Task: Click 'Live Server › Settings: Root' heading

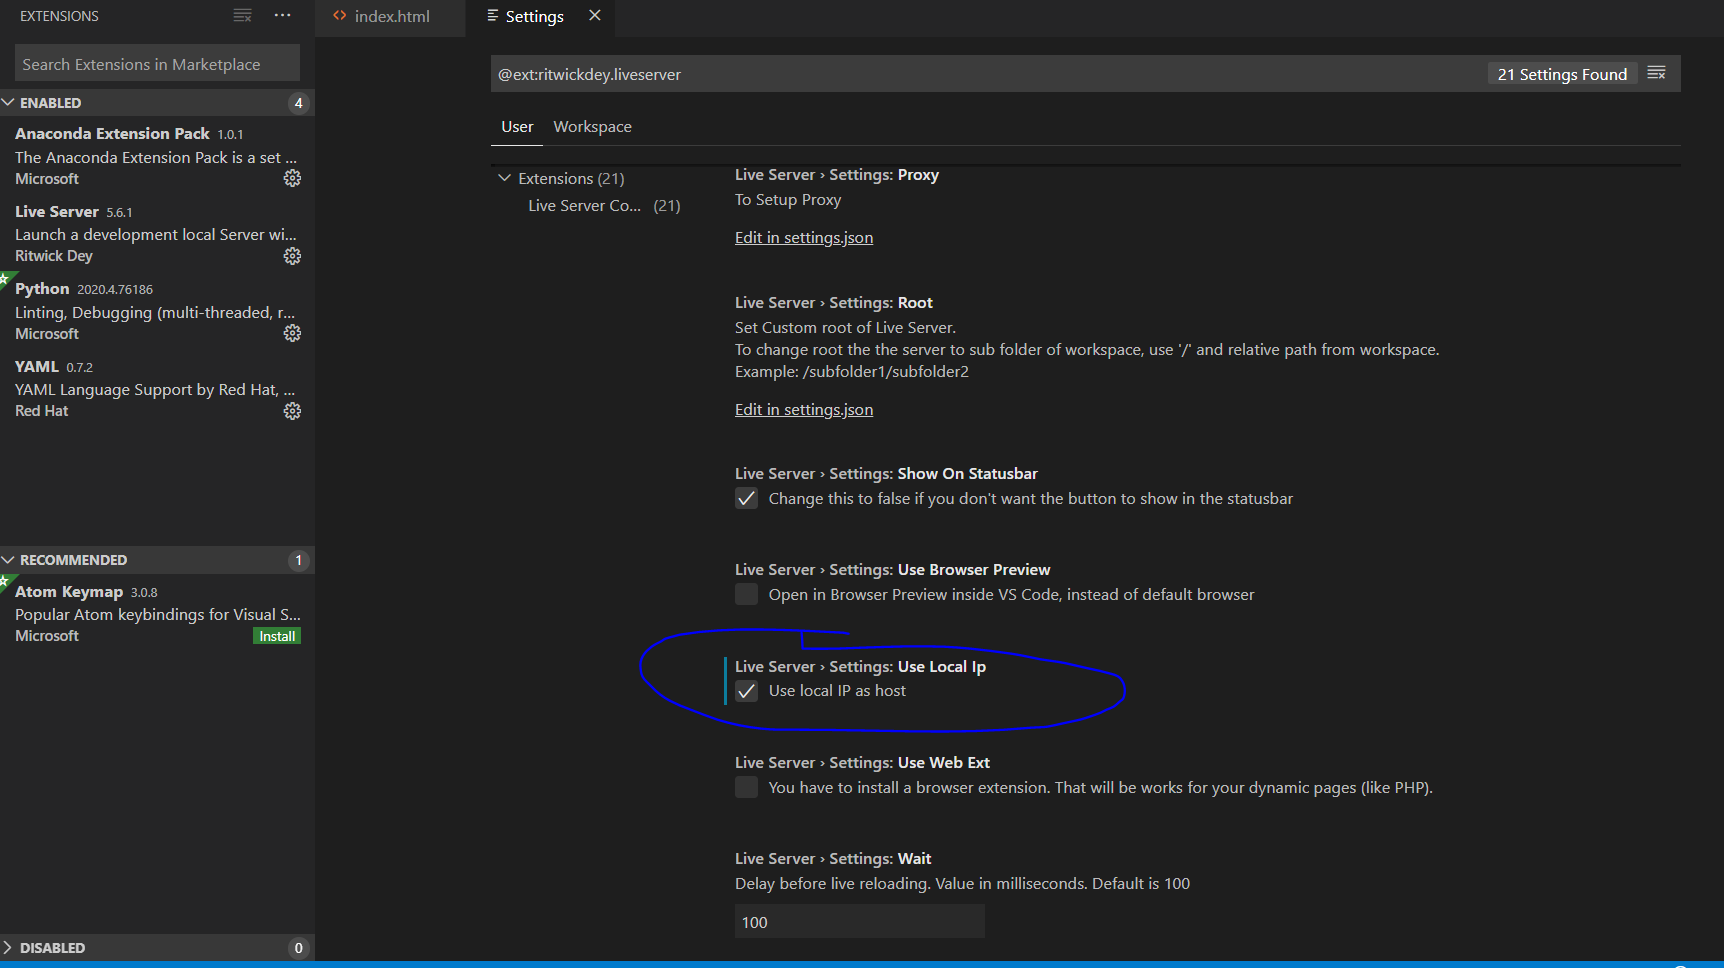Action: point(834,302)
